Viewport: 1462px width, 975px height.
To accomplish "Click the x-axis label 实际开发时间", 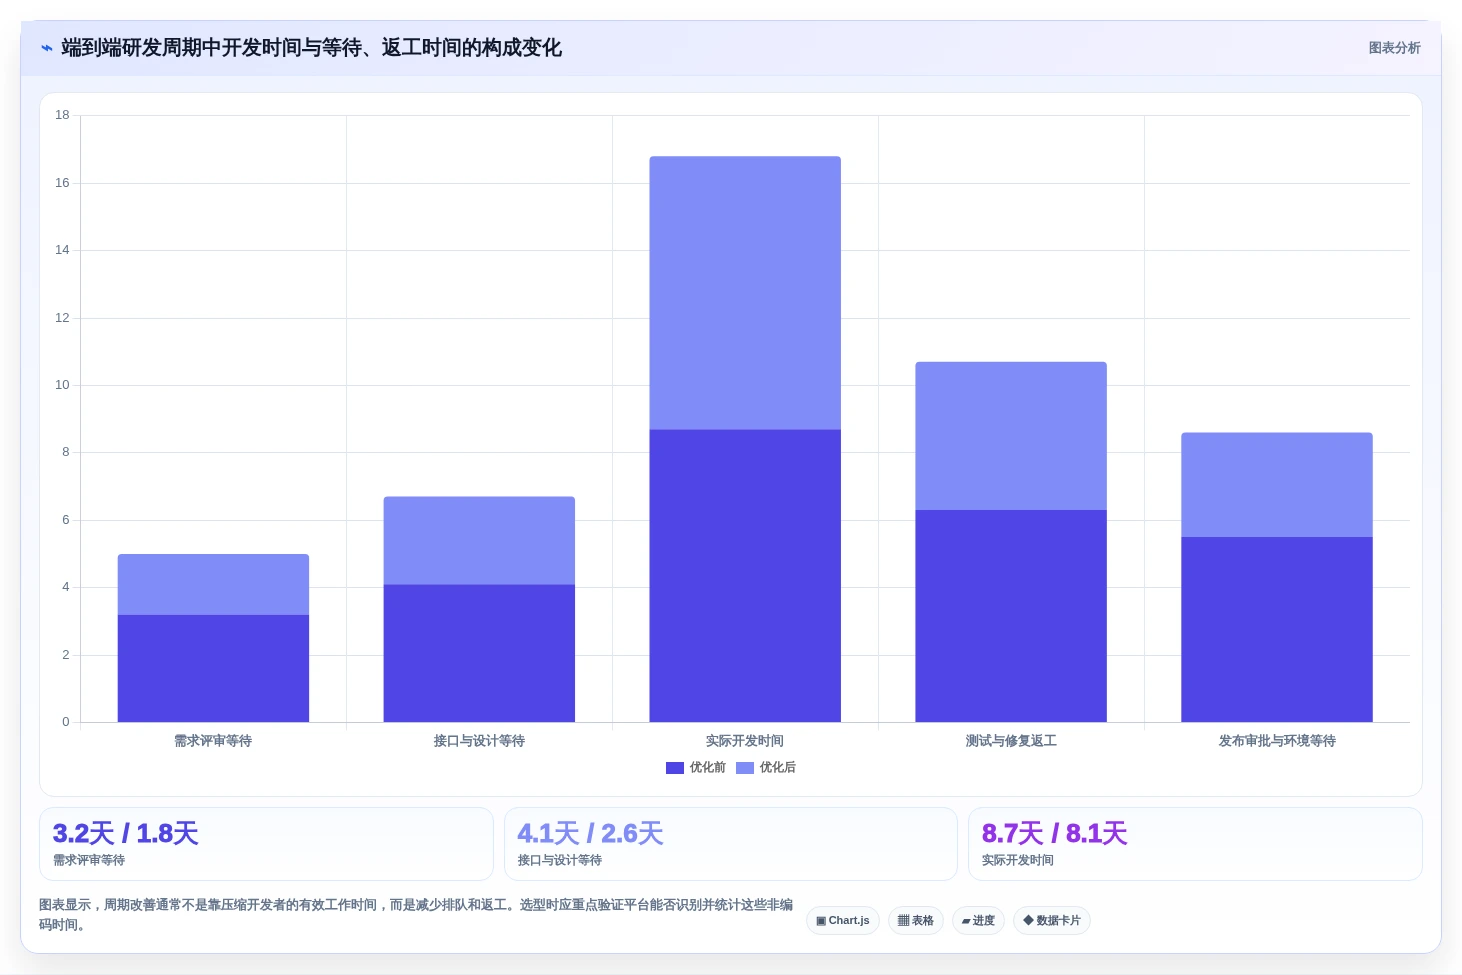I will coord(745,741).
